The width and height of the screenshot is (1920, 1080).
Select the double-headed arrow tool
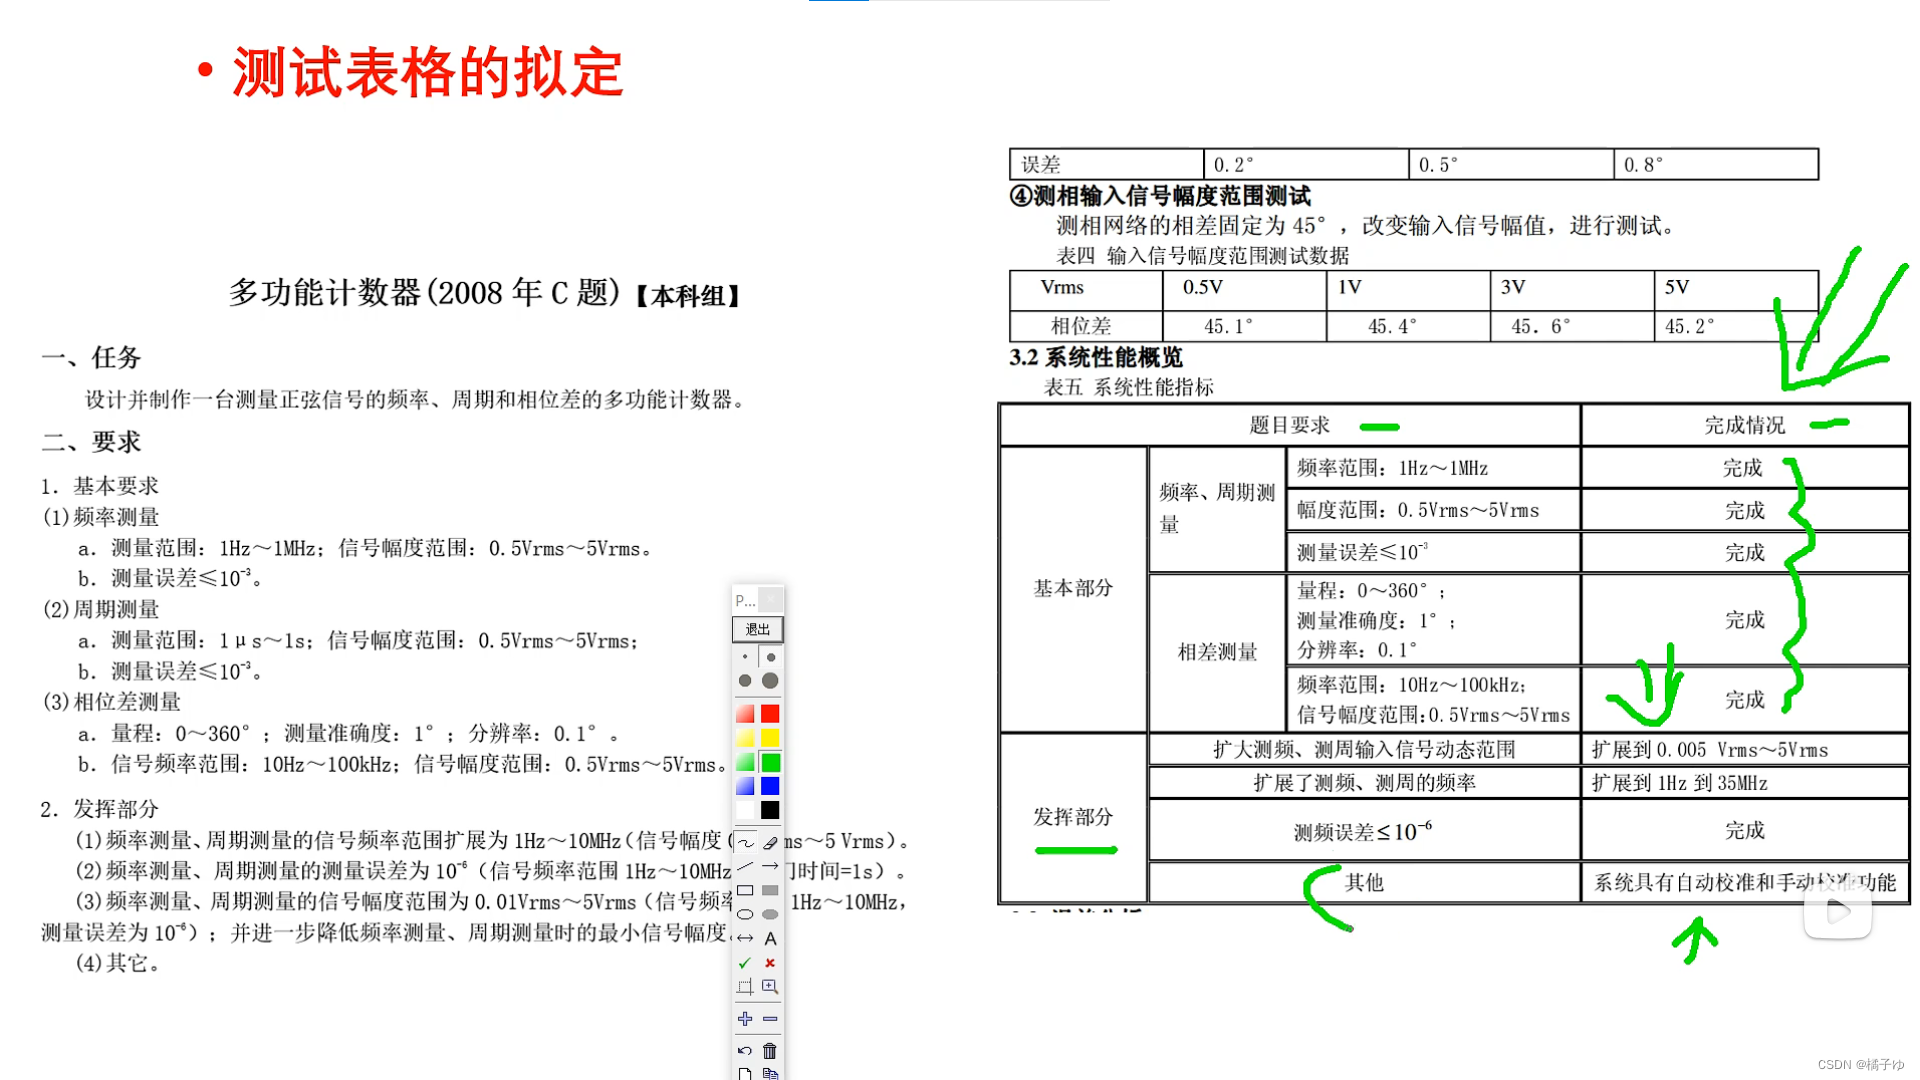coord(745,938)
